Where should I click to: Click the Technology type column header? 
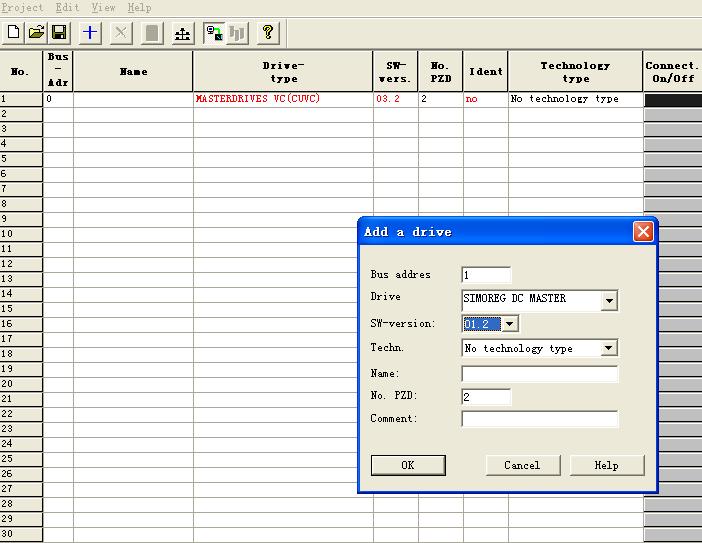(575, 71)
